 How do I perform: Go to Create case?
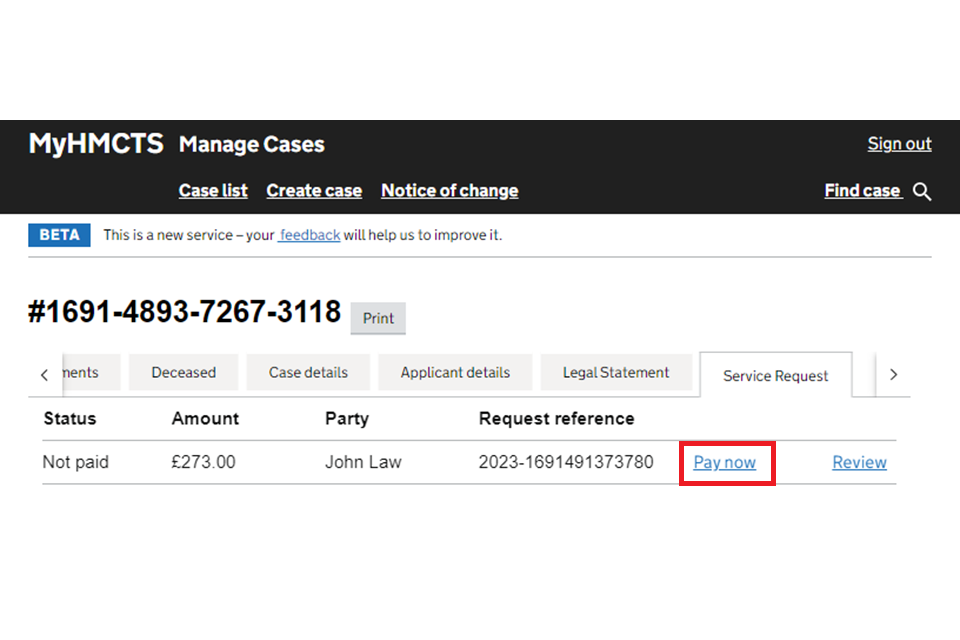(314, 191)
